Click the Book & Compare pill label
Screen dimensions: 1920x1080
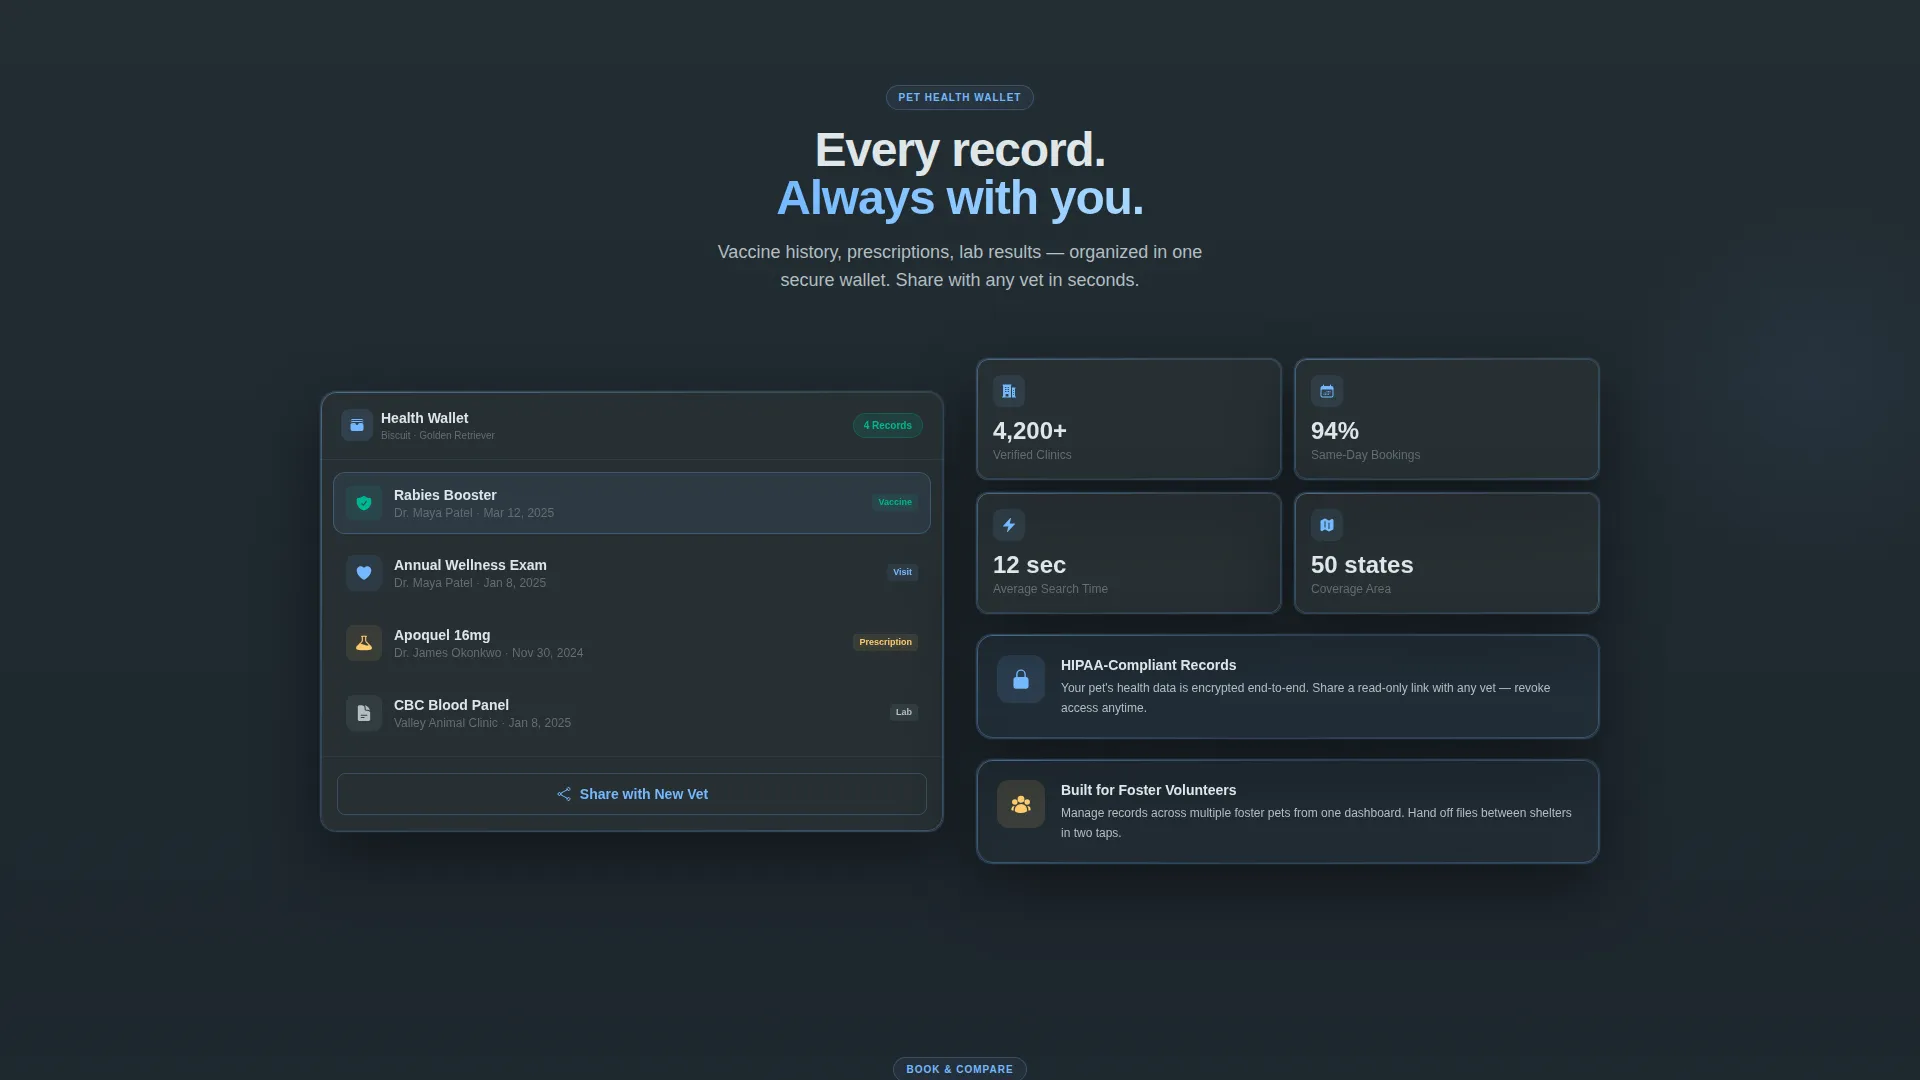[x=960, y=1069]
